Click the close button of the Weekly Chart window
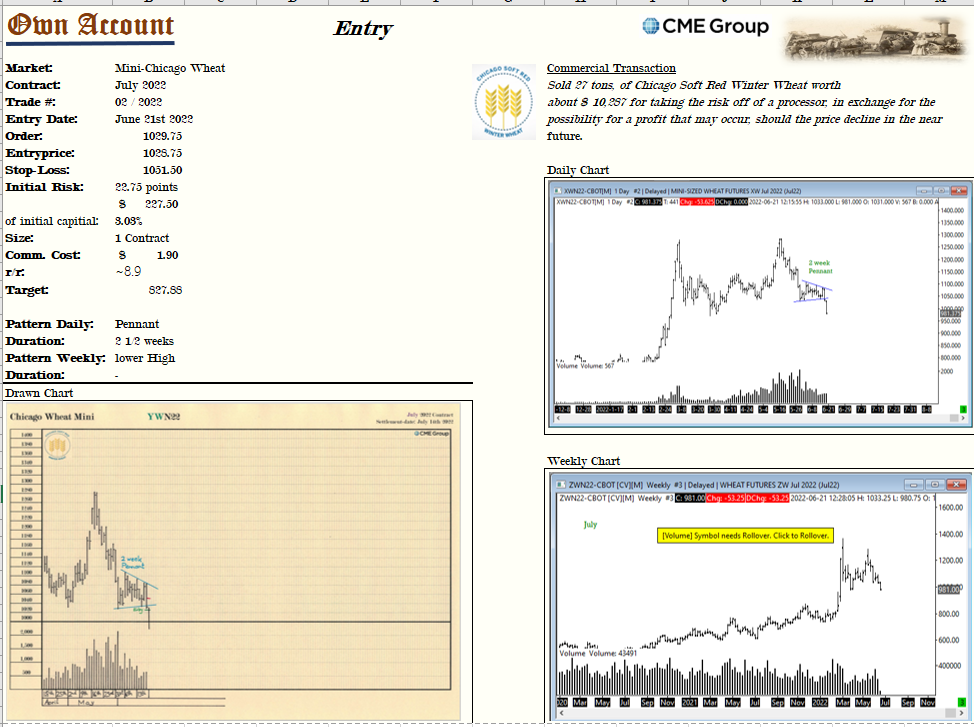This screenshot has width=974, height=727. click(x=958, y=484)
